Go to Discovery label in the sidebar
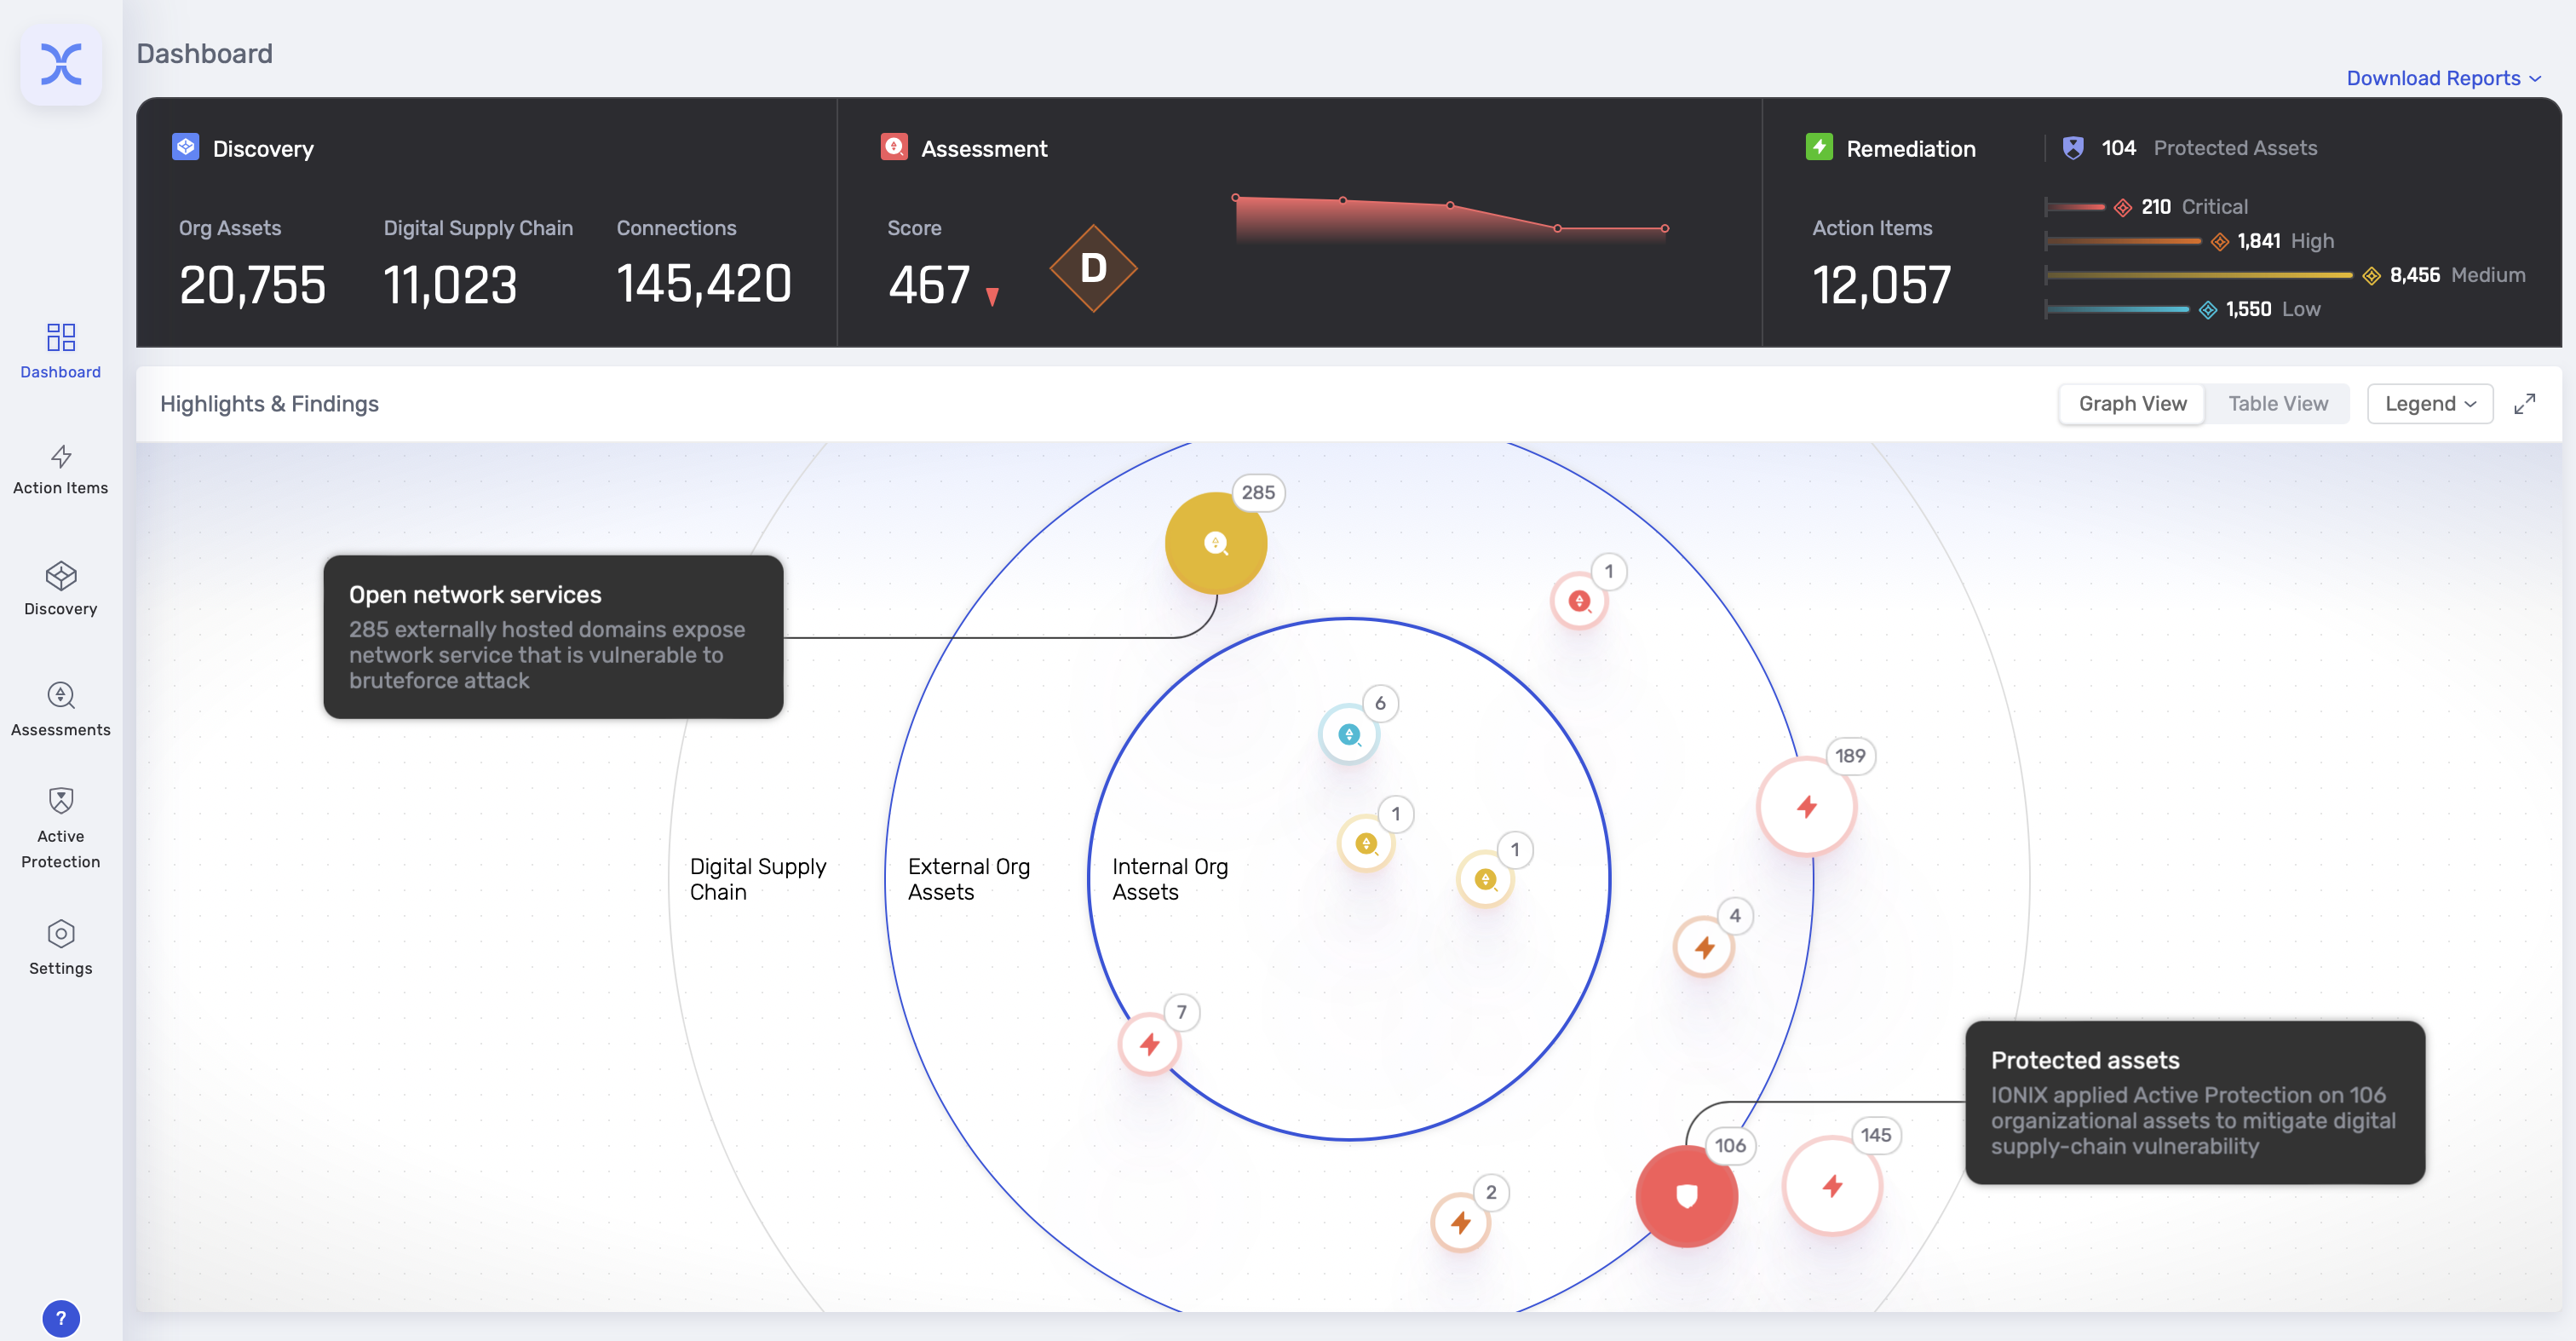The height and width of the screenshot is (1341, 2576). 61,609
